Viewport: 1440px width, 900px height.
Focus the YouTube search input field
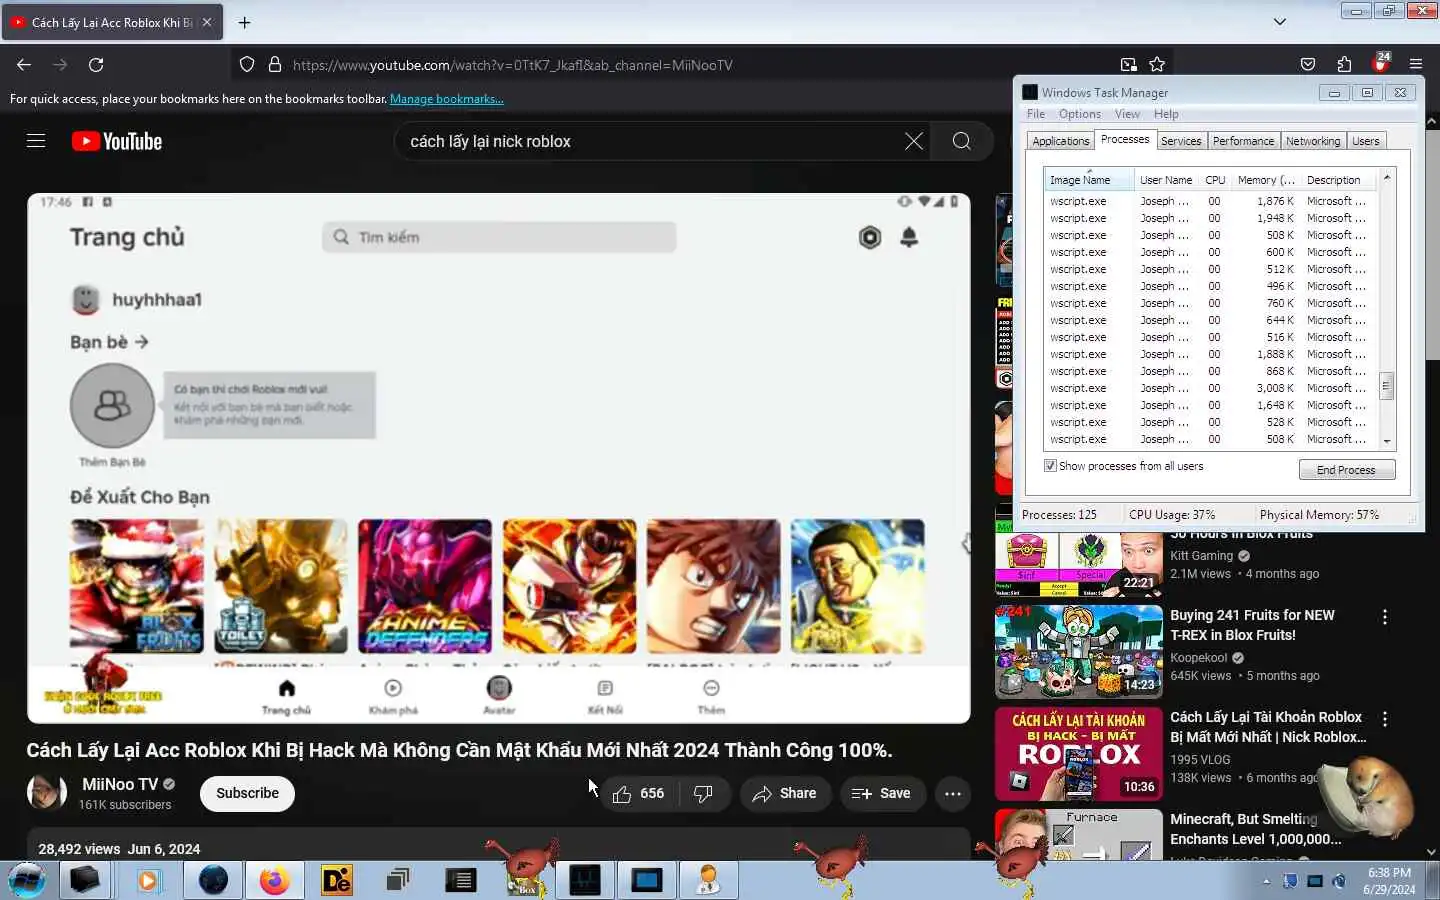coord(650,141)
